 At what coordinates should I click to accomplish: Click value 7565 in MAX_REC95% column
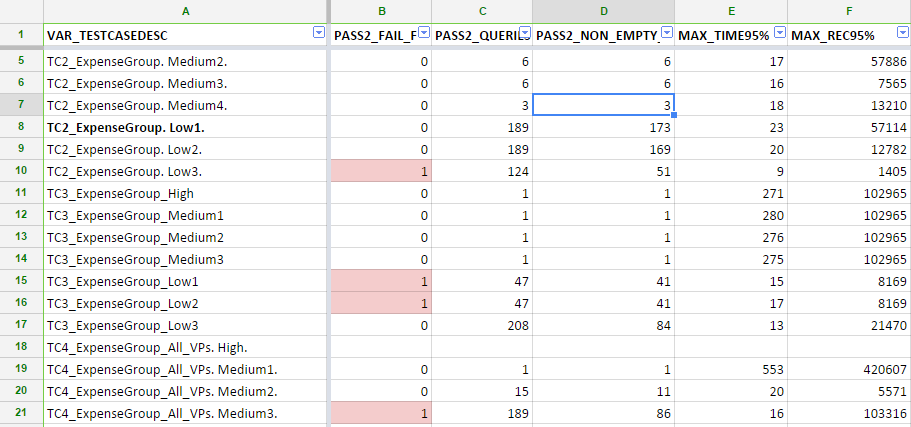point(892,83)
